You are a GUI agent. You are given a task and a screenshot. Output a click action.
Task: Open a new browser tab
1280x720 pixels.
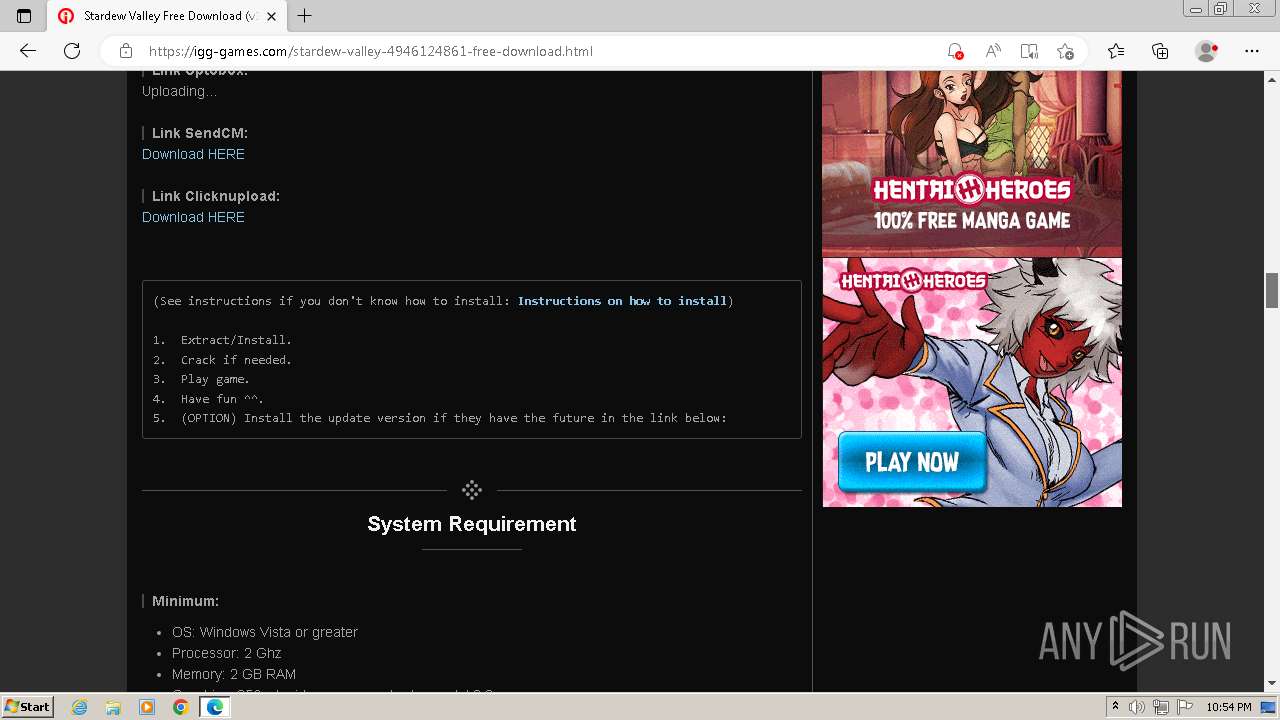(305, 16)
